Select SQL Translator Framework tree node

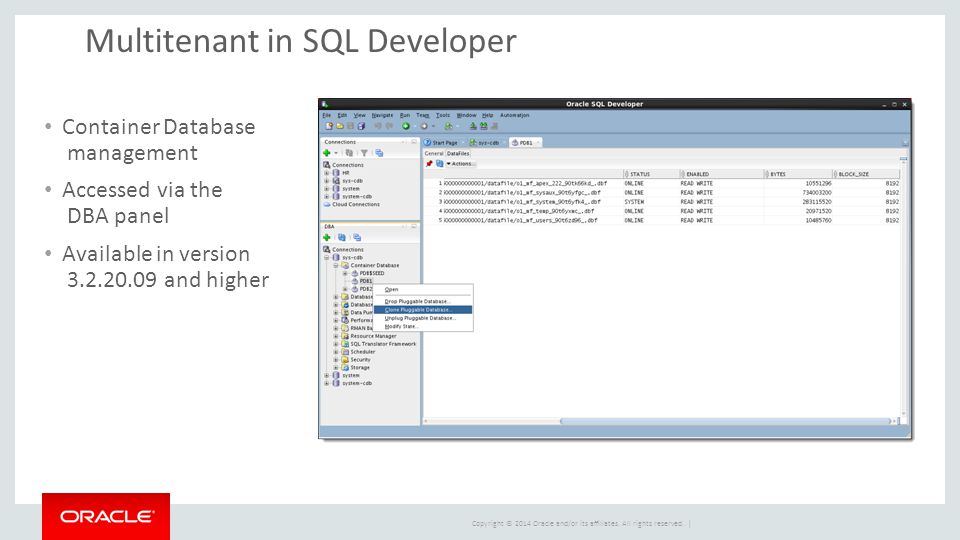click(x=383, y=344)
